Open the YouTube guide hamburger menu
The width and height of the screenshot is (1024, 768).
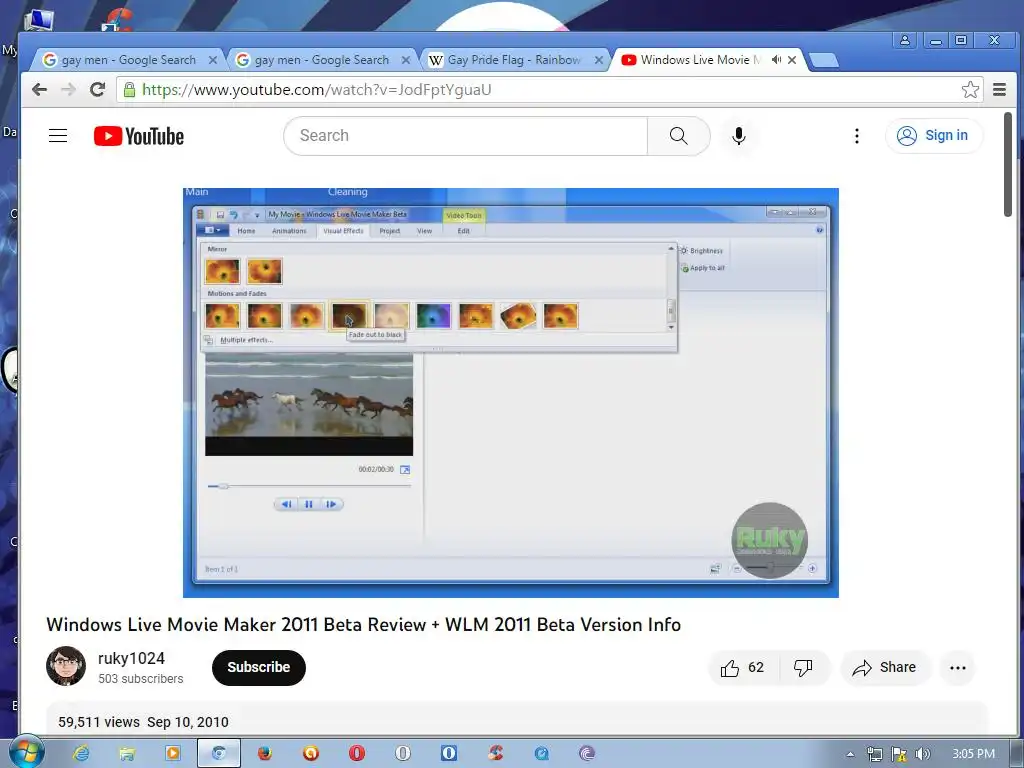click(58, 135)
